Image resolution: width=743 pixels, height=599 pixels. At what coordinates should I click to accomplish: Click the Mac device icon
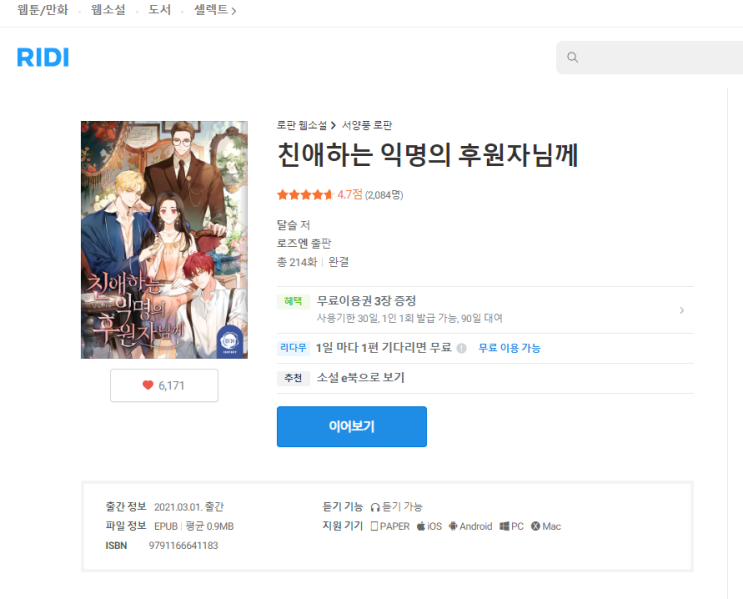(x=535, y=526)
